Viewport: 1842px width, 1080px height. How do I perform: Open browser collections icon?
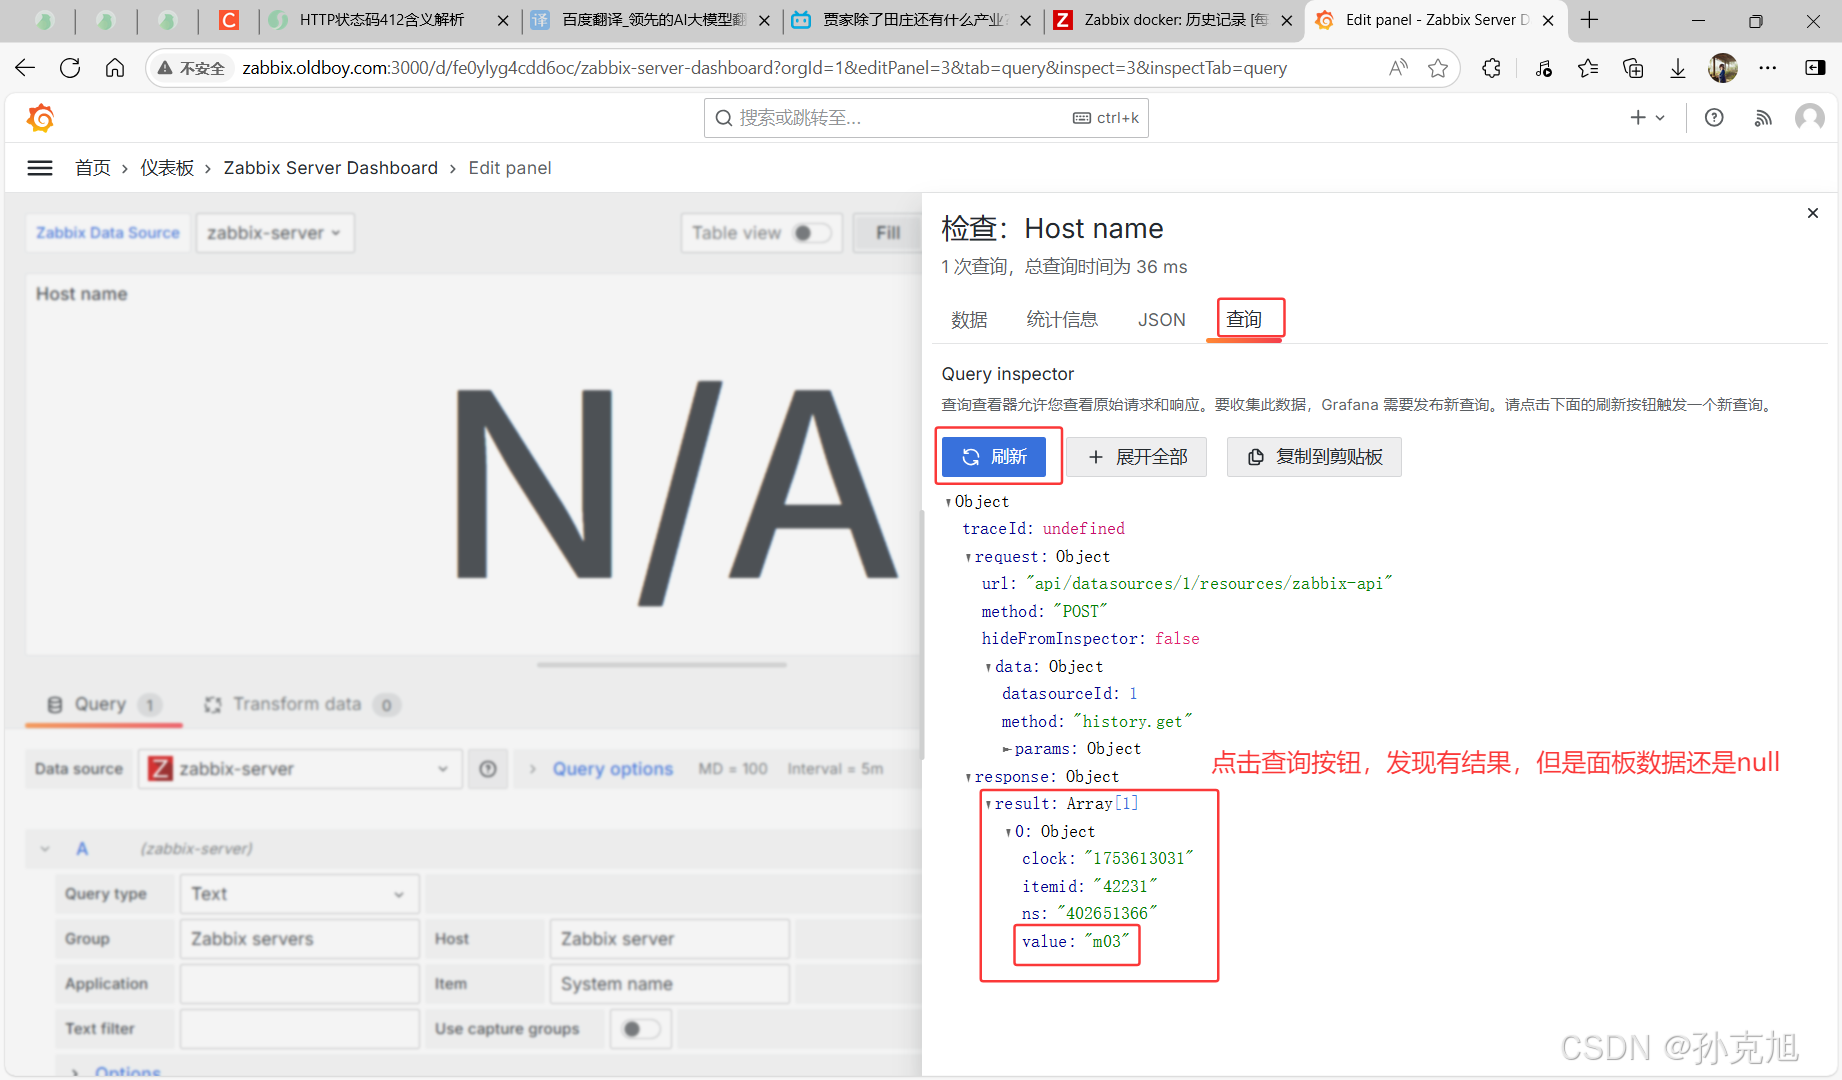[x=1633, y=68]
